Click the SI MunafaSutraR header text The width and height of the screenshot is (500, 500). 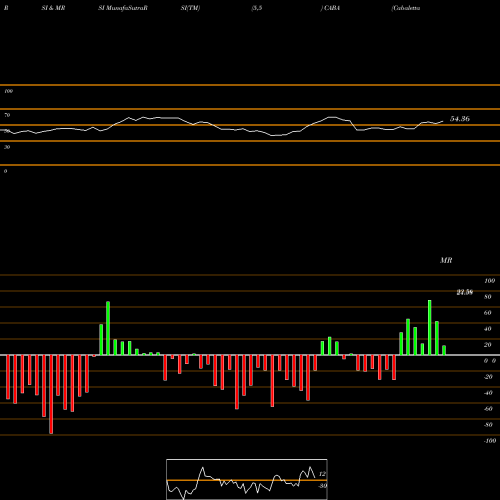[x=123, y=8]
